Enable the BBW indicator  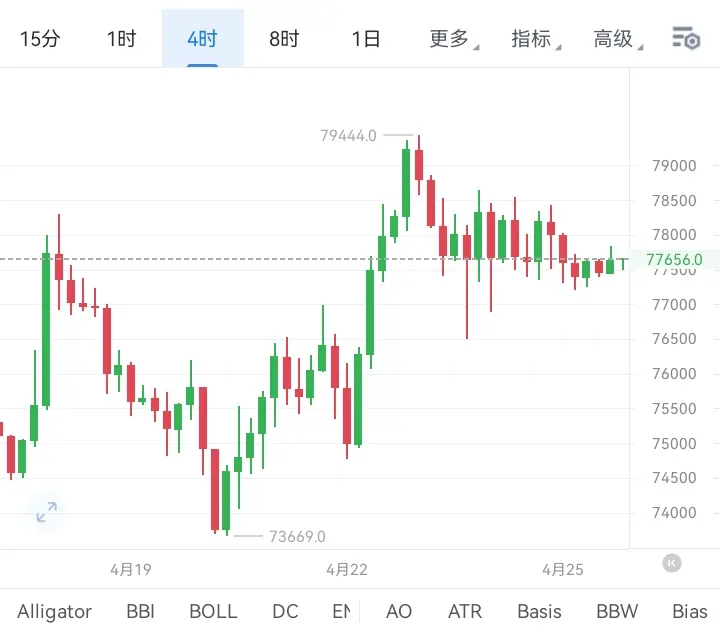pos(617,612)
